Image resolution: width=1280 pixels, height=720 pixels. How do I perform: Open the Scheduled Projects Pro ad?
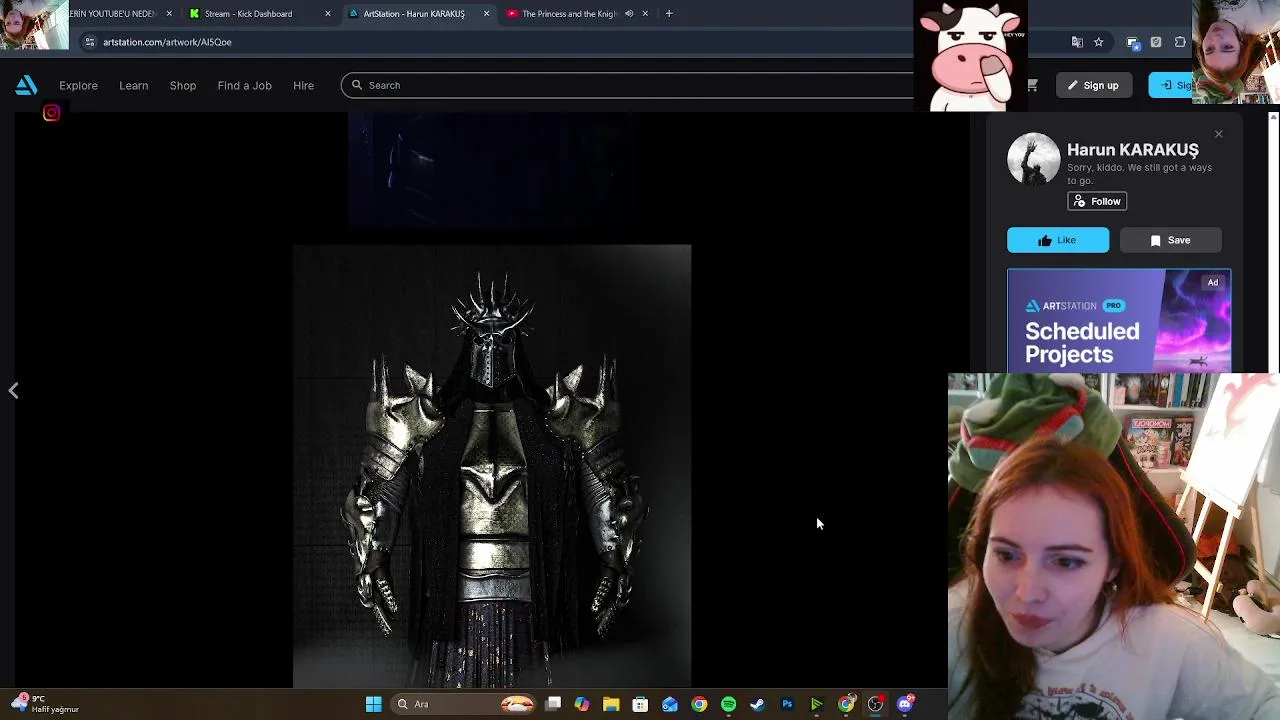click(x=1119, y=321)
